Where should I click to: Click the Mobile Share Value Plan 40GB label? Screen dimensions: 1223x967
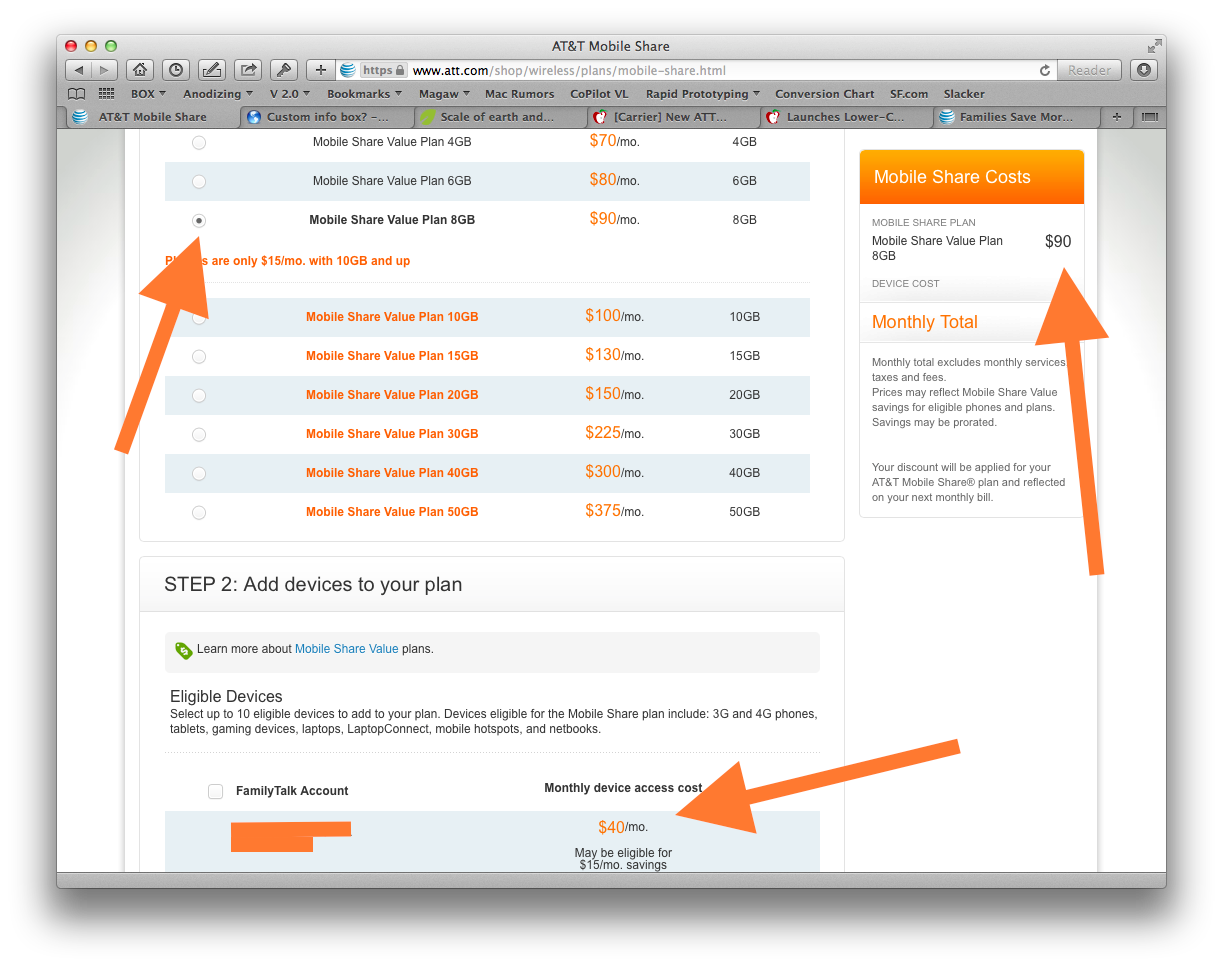click(392, 473)
